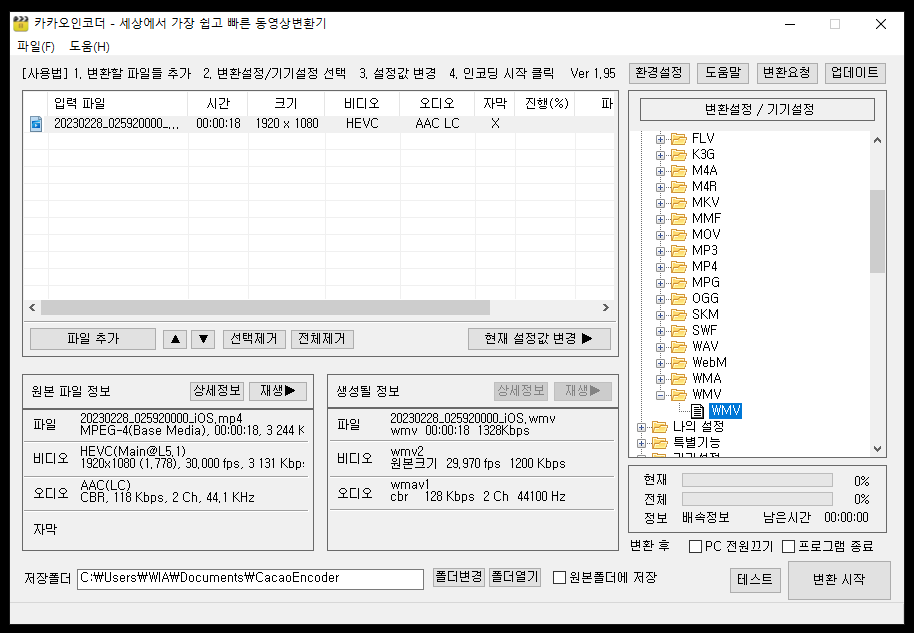The width and height of the screenshot is (914, 633).
Task: Click 선택제거 to remove selected file
Action: click(254, 339)
